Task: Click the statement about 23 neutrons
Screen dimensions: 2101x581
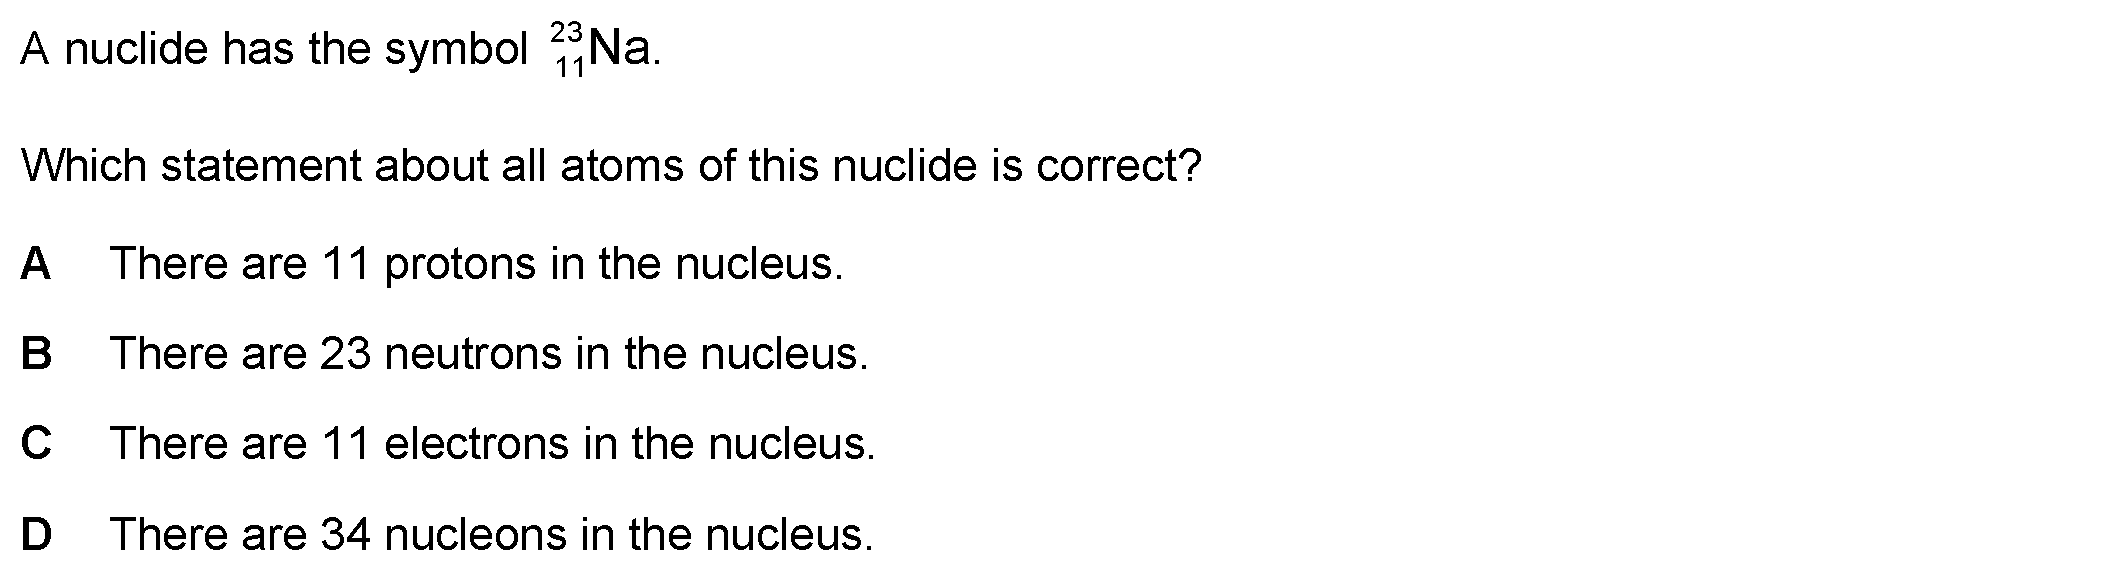Action: click(489, 354)
